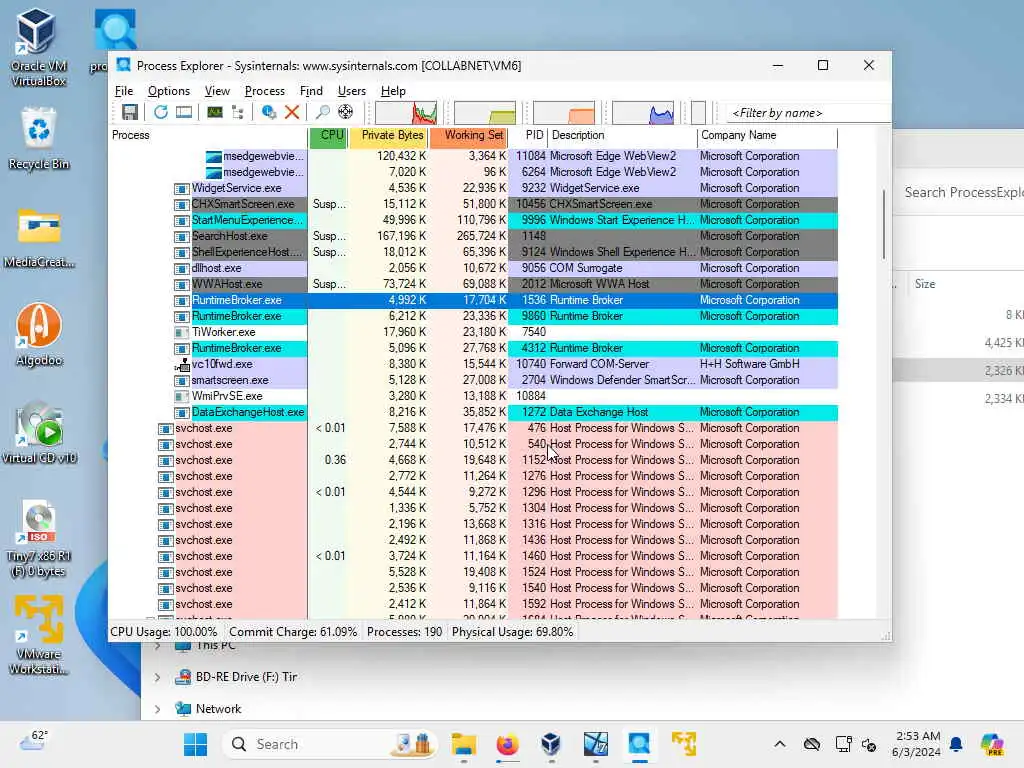Open the Help menu

[393, 91]
